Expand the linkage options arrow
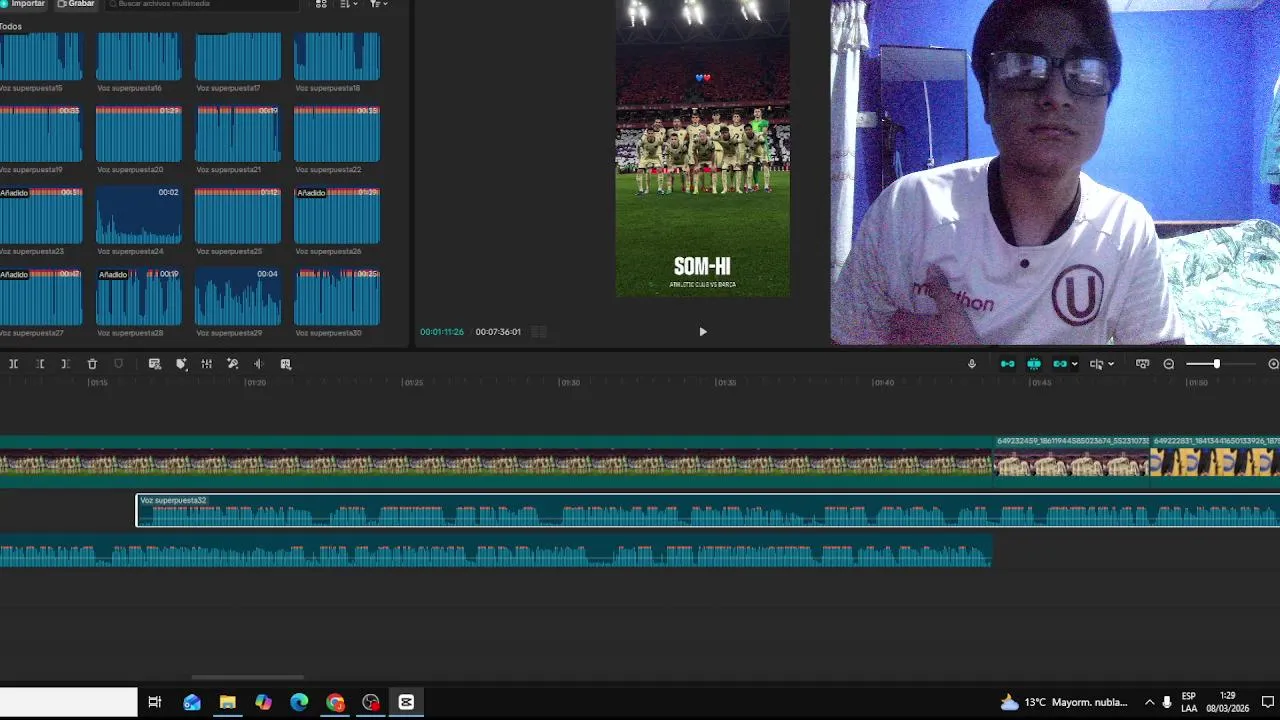Viewport: 1280px width, 720px height. [1075, 364]
